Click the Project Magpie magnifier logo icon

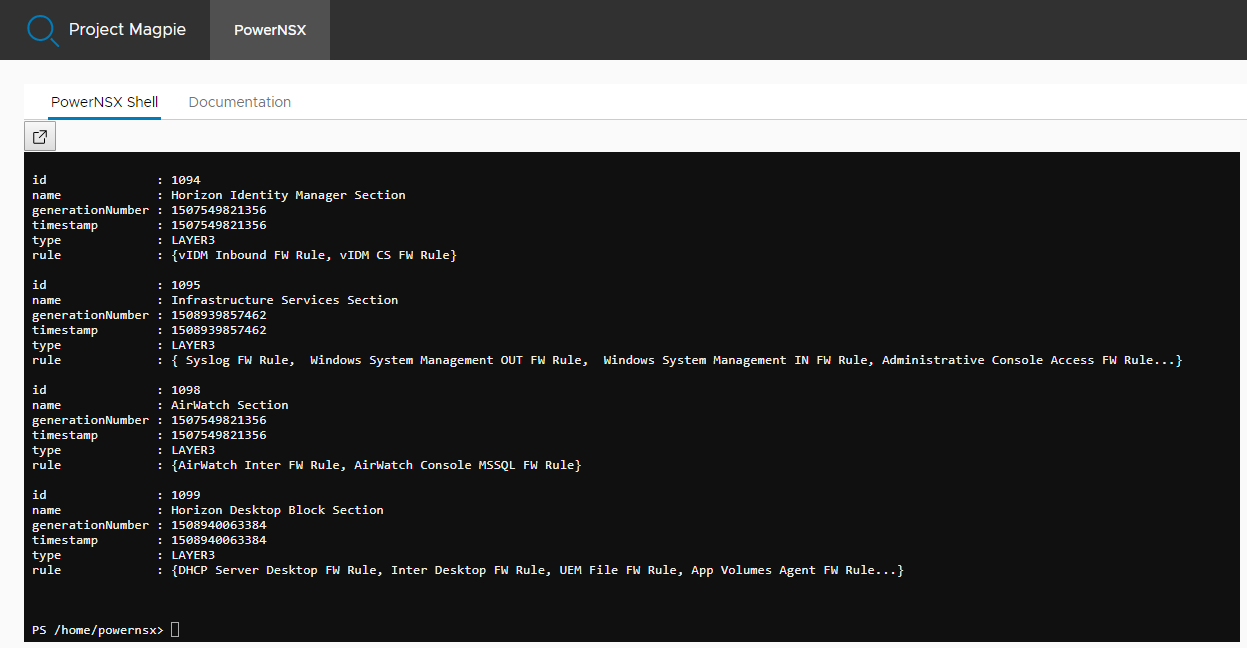click(x=43, y=31)
